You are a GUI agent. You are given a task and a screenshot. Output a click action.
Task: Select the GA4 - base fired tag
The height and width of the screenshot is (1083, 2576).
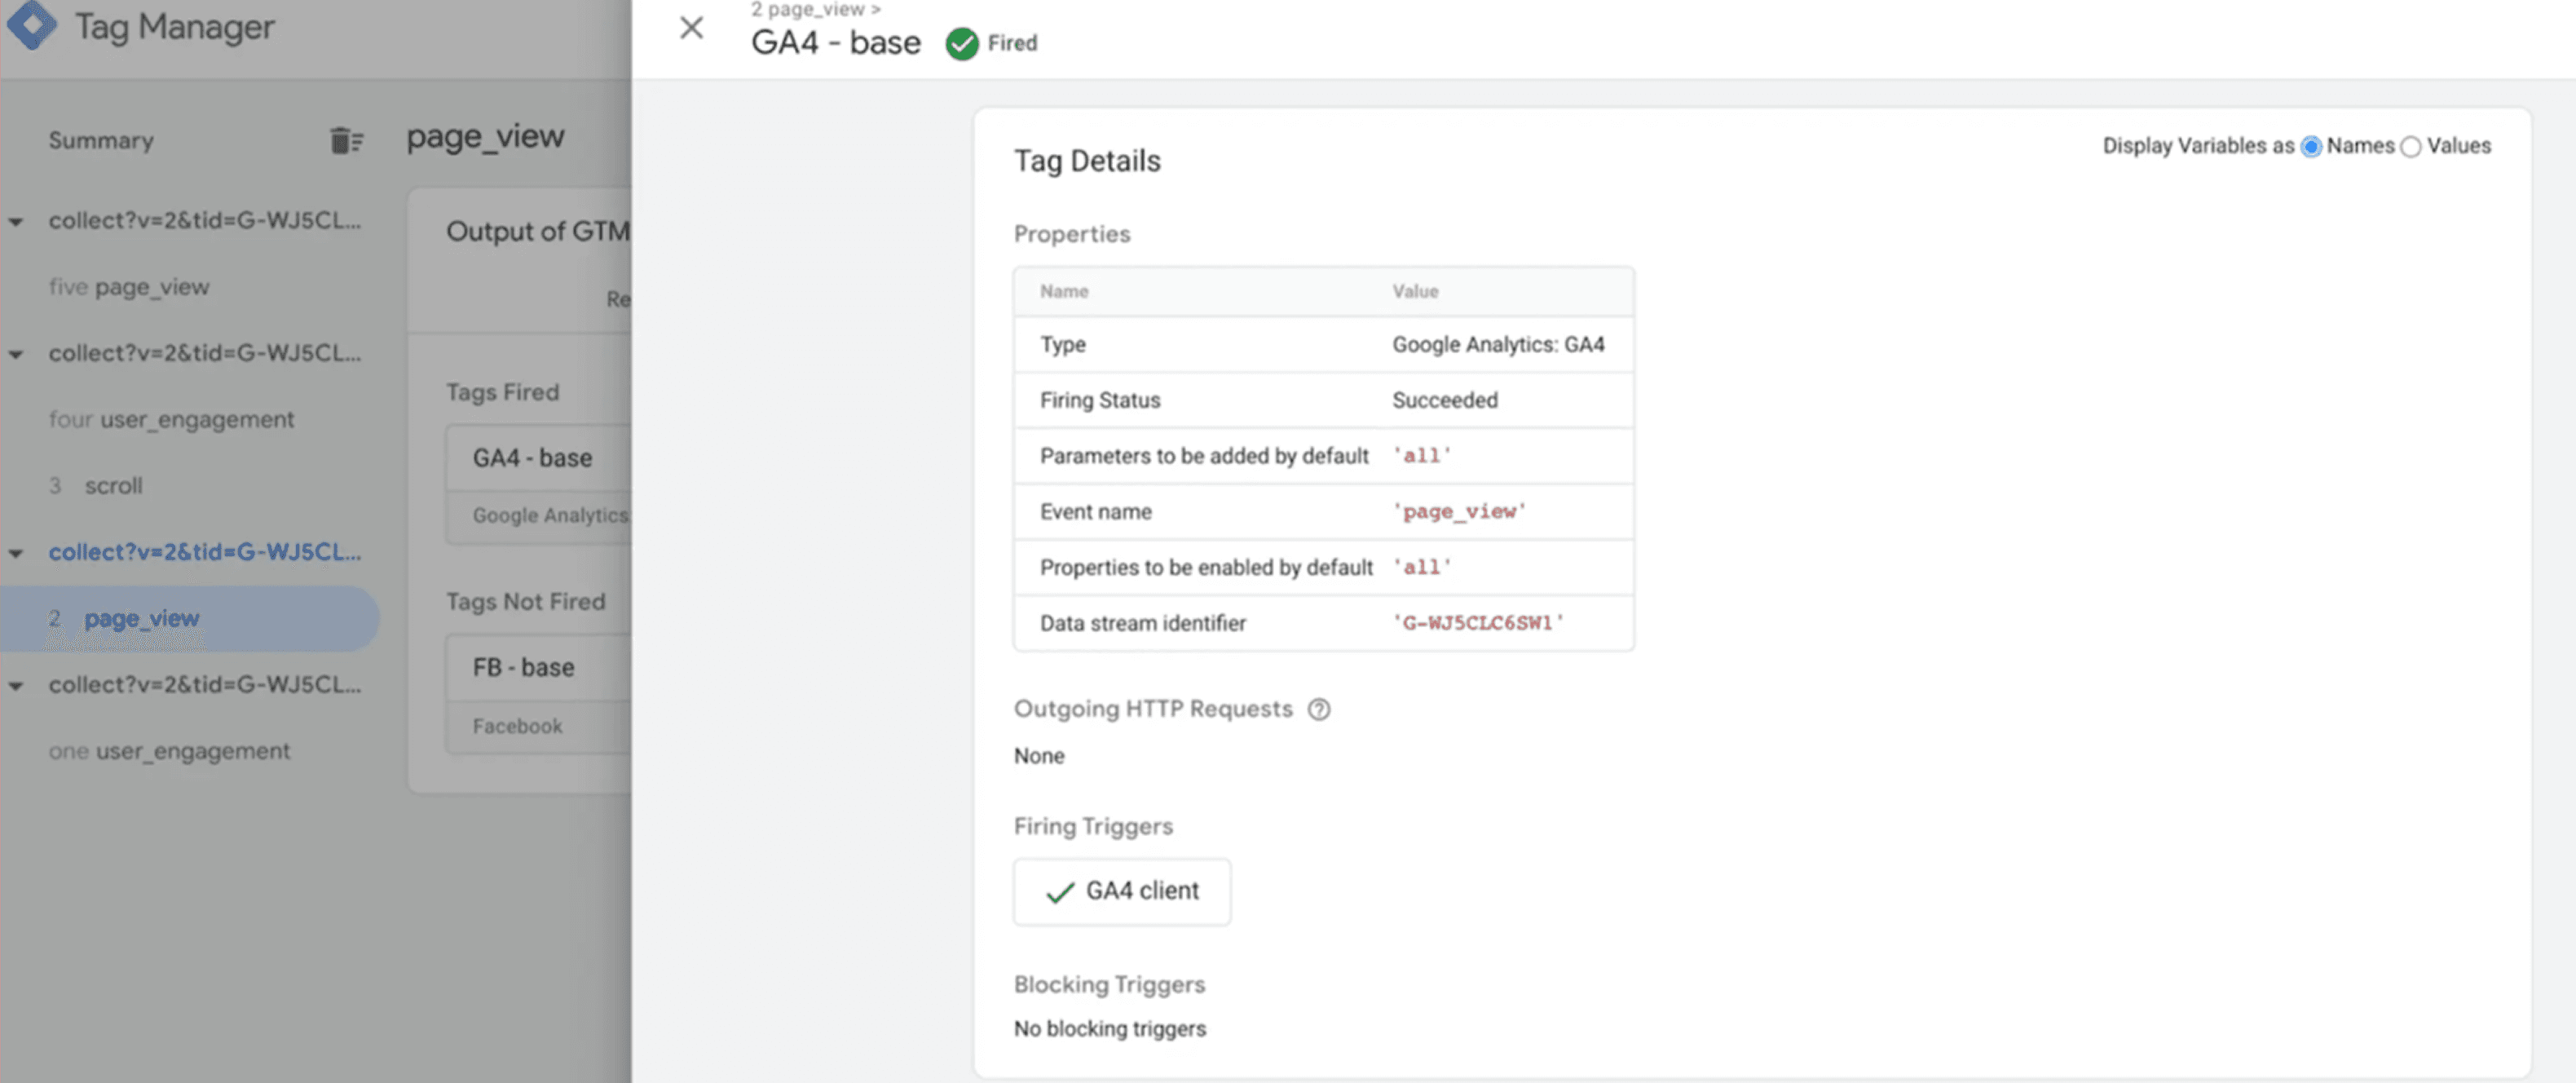pyautogui.click(x=532, y=458)
